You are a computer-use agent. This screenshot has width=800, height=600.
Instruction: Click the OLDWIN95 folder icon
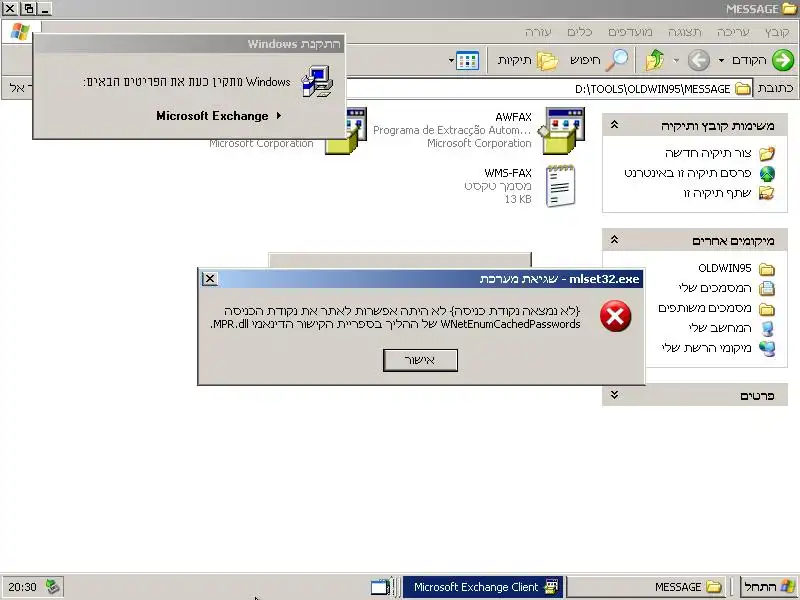coord(766,268)
